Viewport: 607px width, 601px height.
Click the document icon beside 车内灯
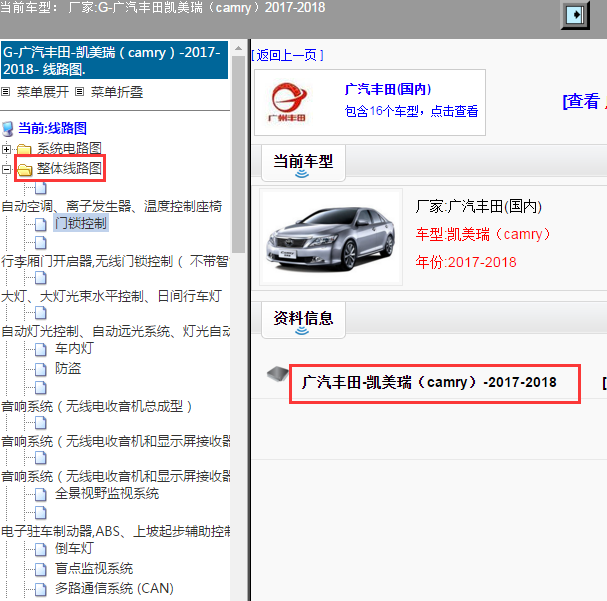click(x=41, y=349)
